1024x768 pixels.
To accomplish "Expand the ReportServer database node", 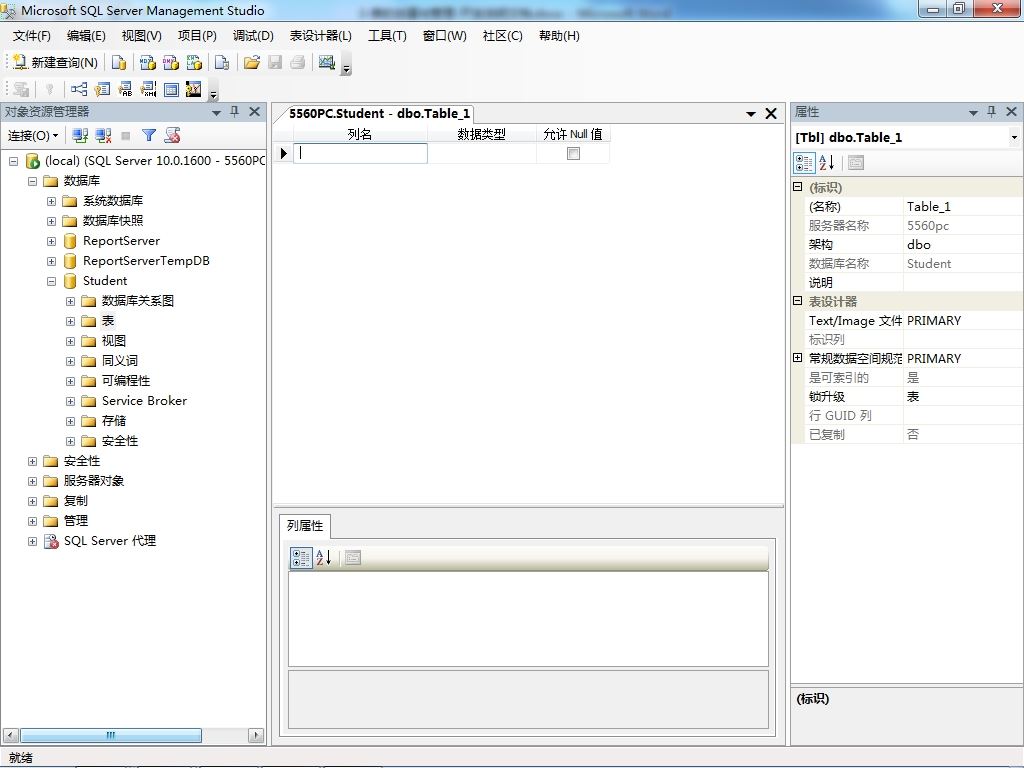I will click(x=51, y=242).
